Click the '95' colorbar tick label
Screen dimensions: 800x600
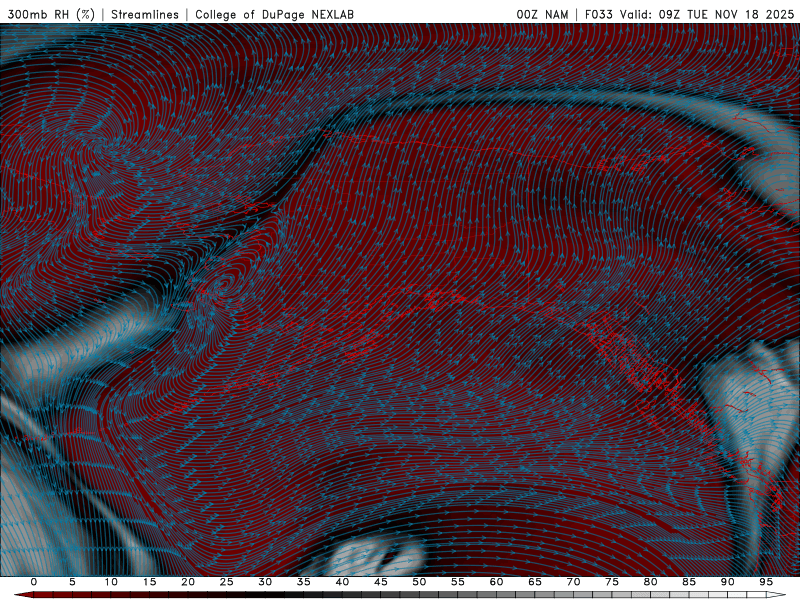click(x=766, y=582)
